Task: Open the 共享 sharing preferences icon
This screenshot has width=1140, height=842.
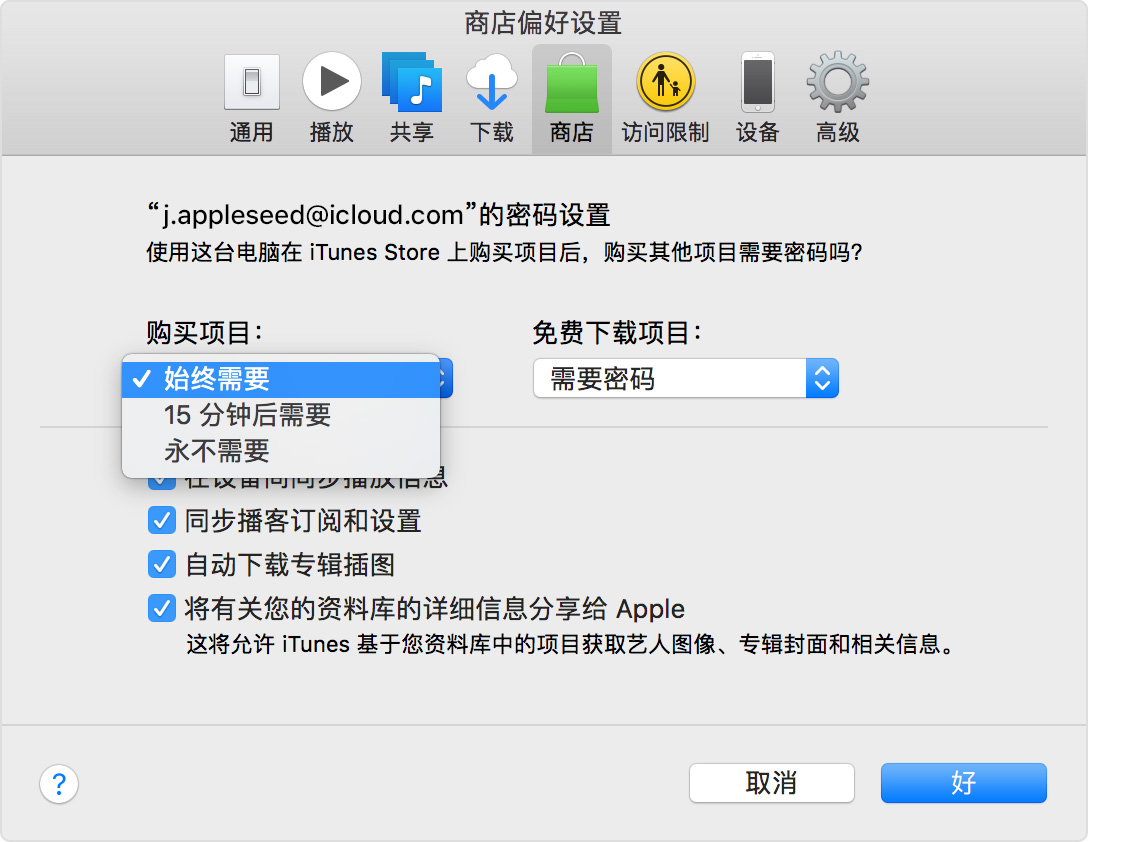Action: 412,98
